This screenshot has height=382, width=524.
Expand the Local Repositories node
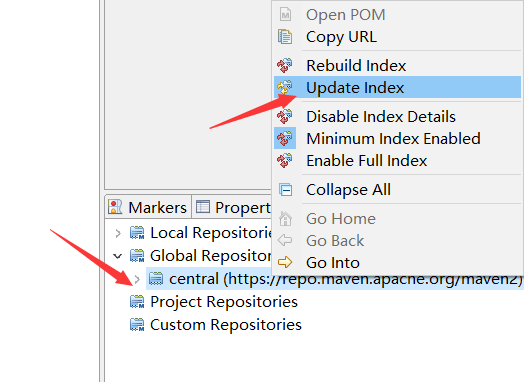coord(118,233)
